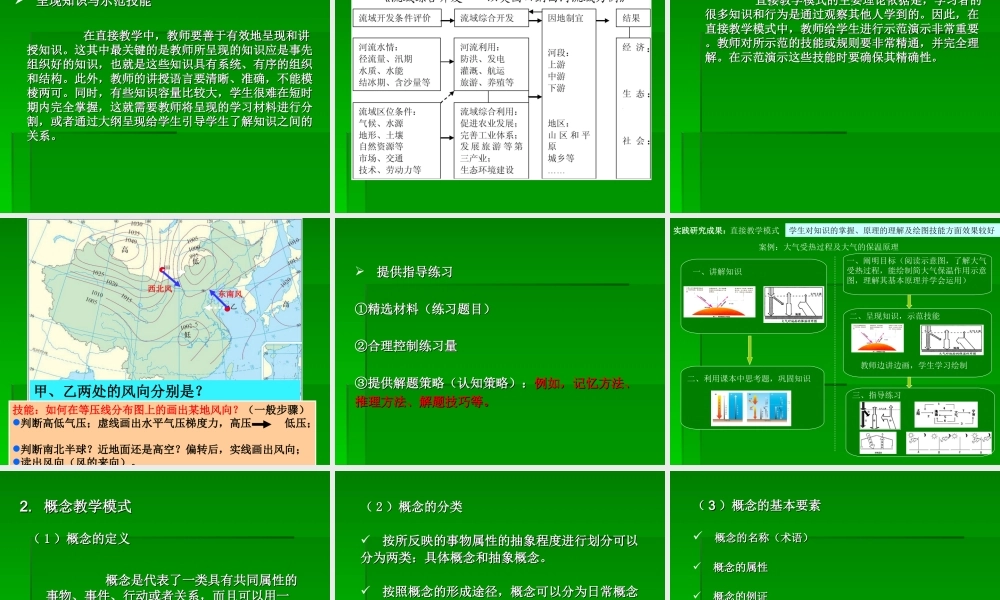Select the 三、指导练习 box
This screenshot has height=600, width=1000.
[919, 421]
